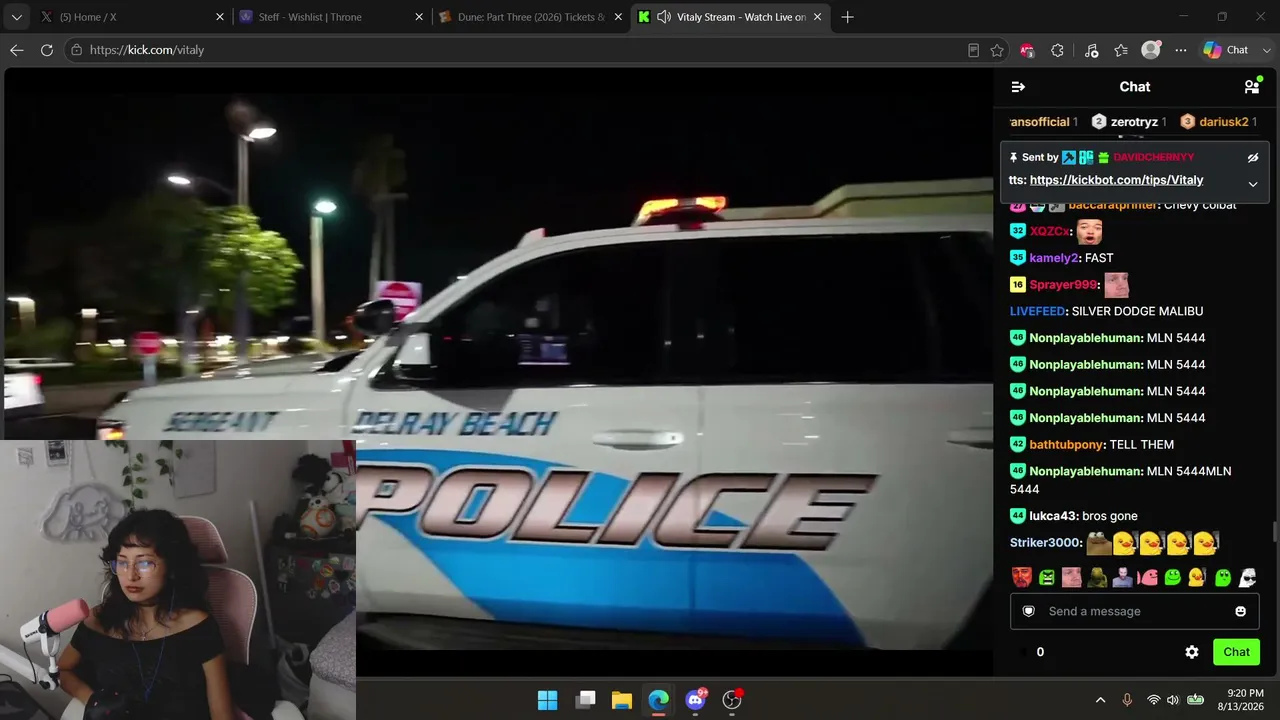Open a new browser tab

848,17
